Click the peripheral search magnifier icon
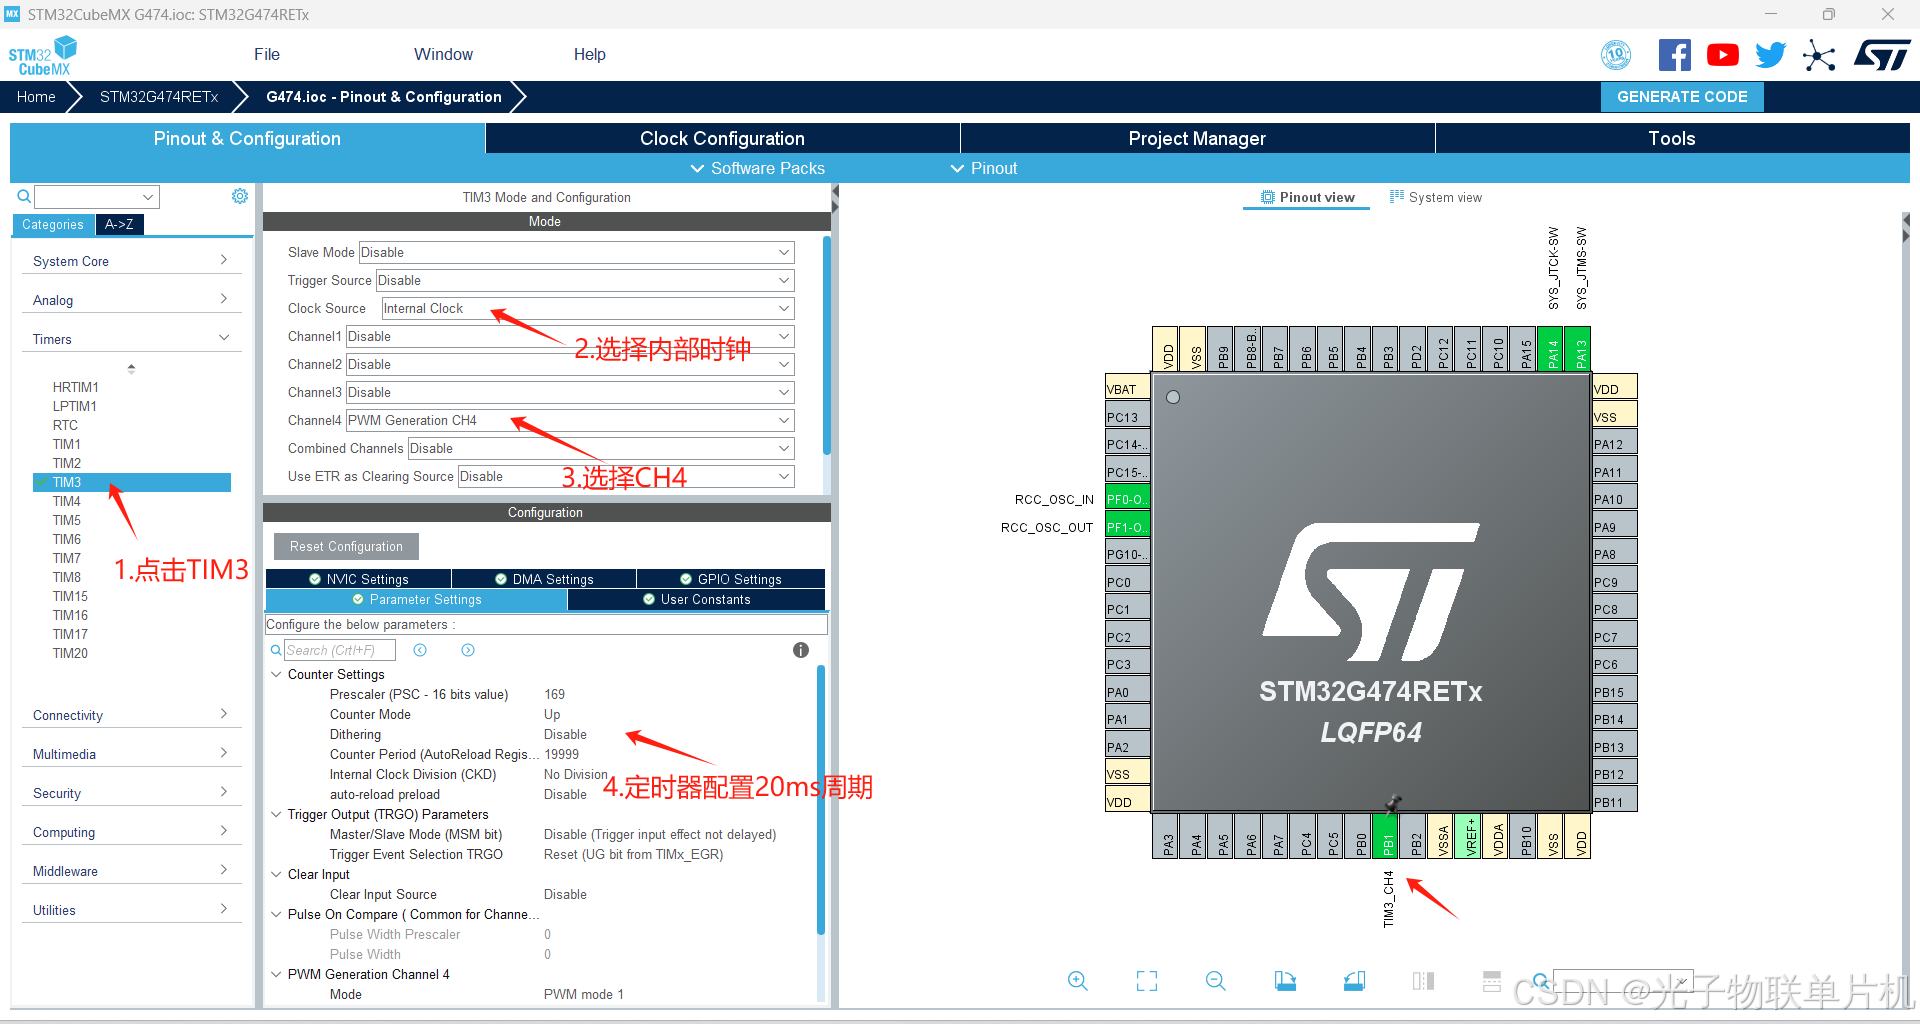The height and width of the screenshot is (1024, 1920). (24, 197)
